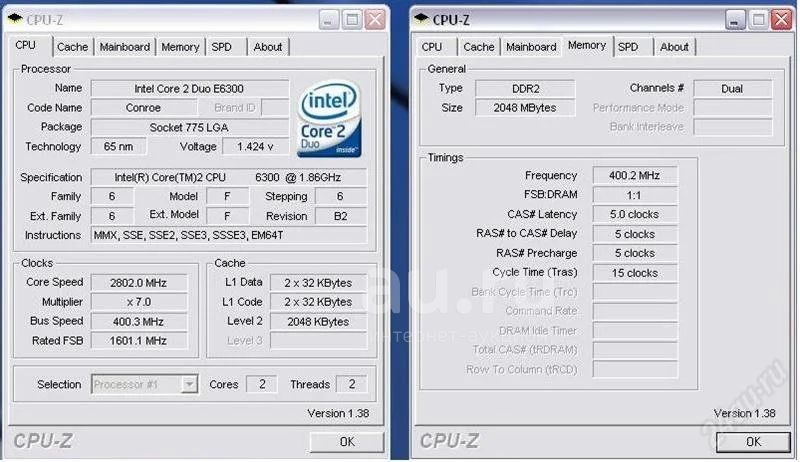The height and width of the screenshot is (462, 800).
Task: Open the Processor #1 selection dropdown
Action: pos(189,384)
